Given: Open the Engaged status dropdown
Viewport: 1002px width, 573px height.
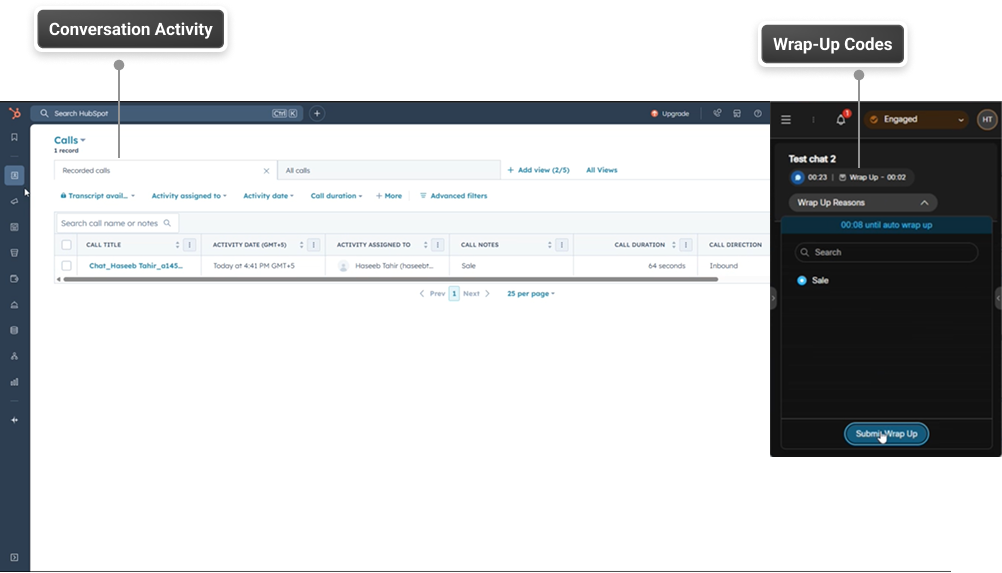Looking at the screenshot, I should coord(916,119).
